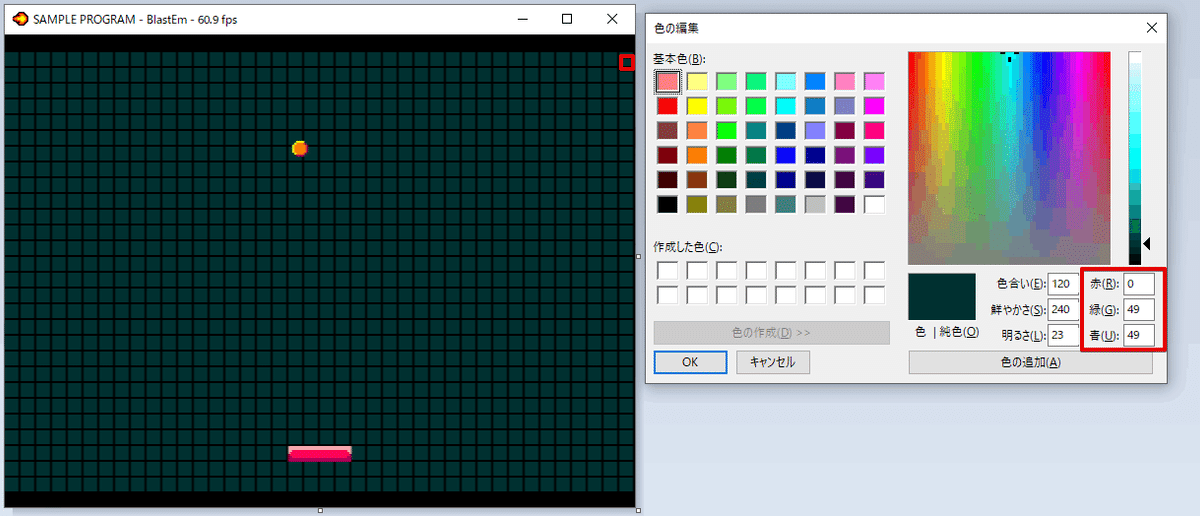Pick the bright yellow basic color swatch
The image size is (1200, 516).
(x=697, y=105)
